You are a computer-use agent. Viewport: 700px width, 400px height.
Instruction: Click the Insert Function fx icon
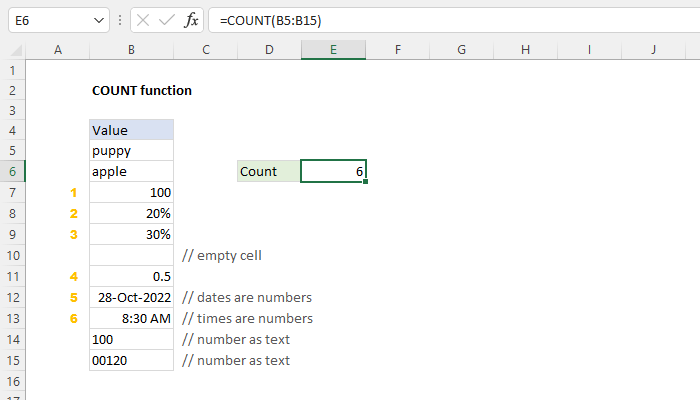191,21
